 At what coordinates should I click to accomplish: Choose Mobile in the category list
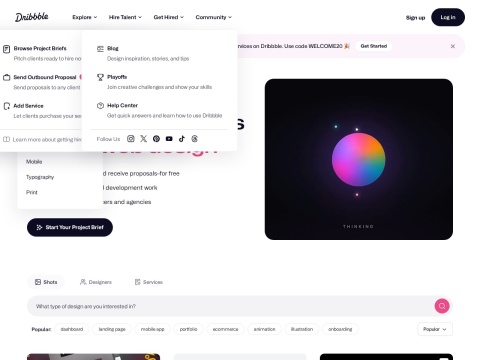point(34,162)
